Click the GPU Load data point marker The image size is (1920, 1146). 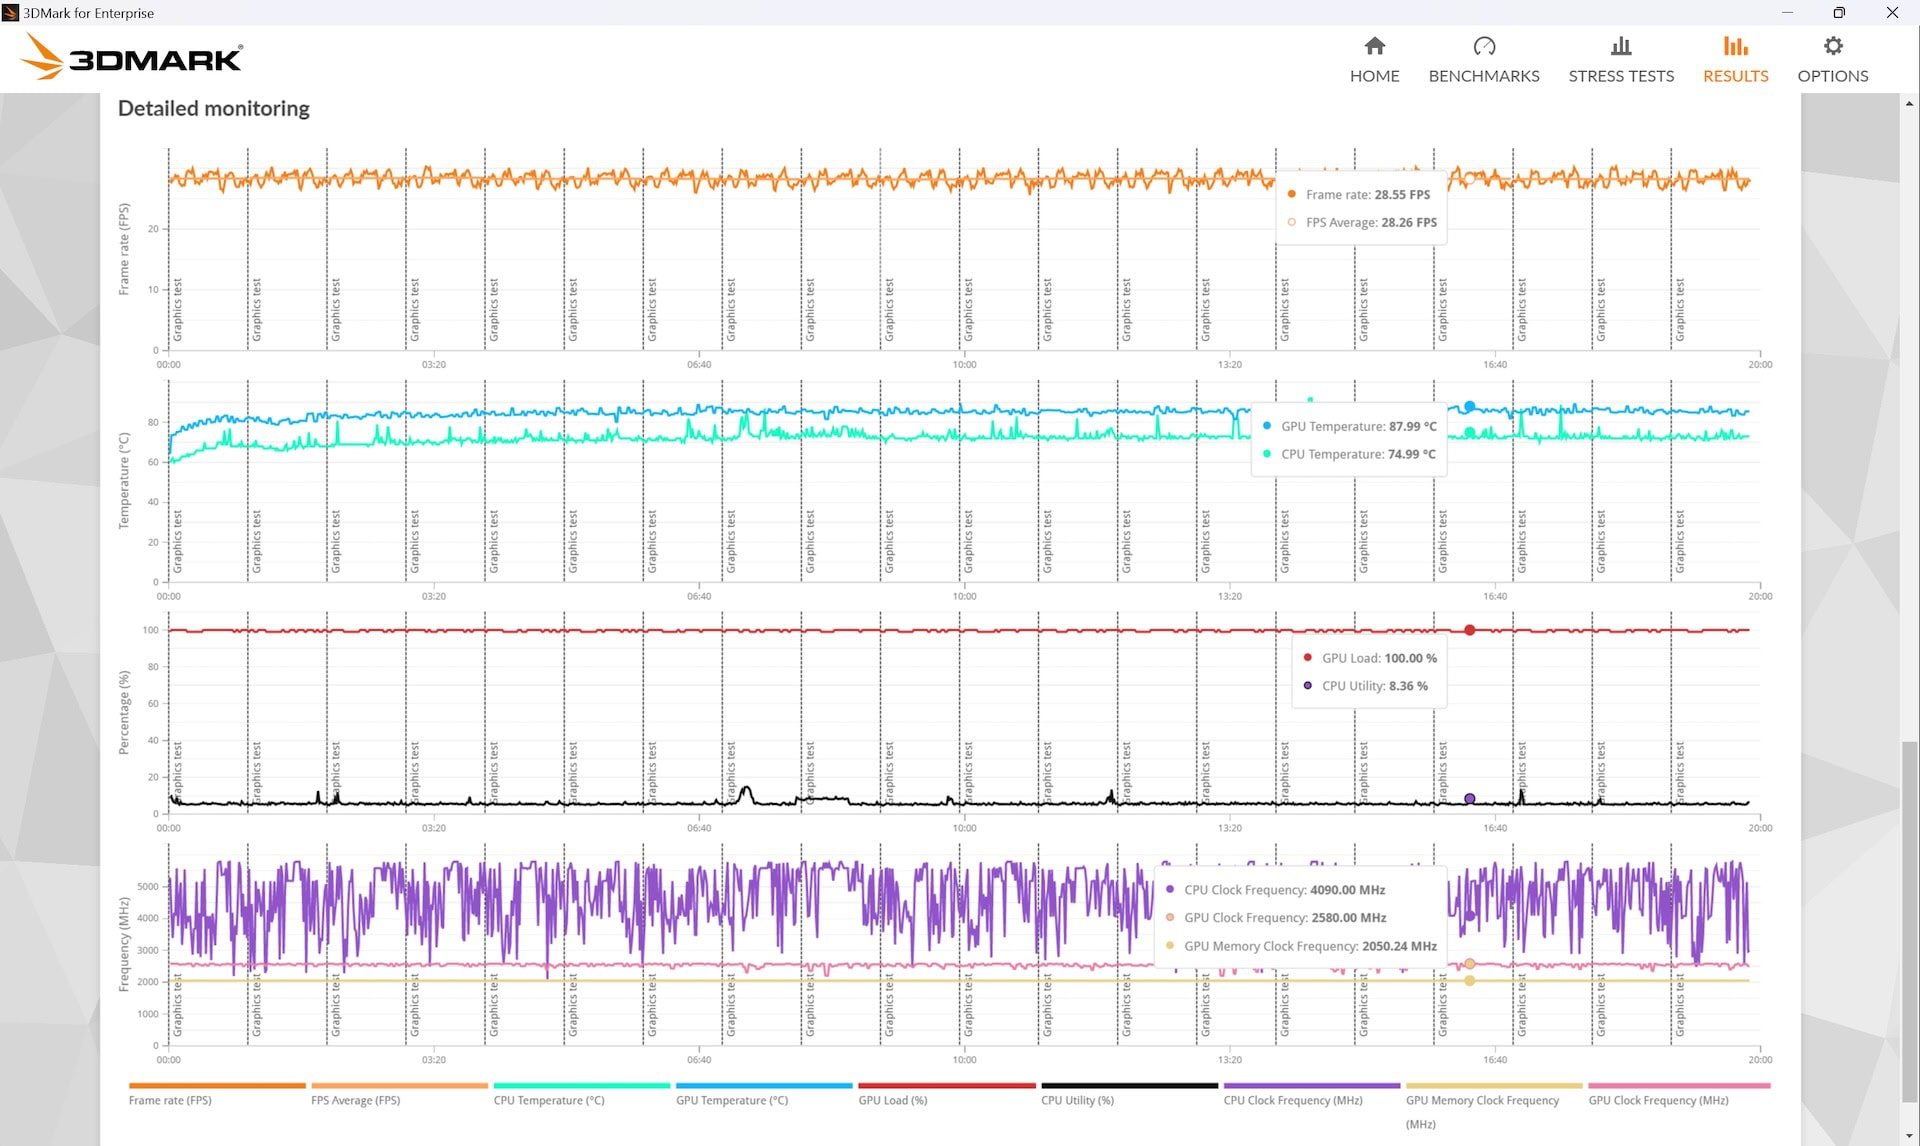coord(1469,630)
